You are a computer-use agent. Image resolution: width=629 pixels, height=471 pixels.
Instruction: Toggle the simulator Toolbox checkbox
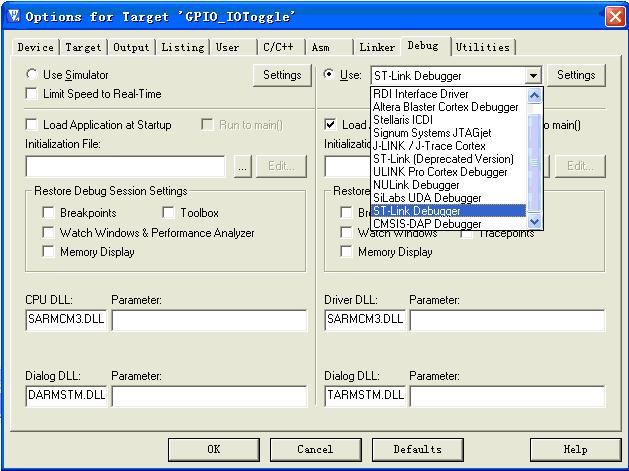click(x=168, y=212)
